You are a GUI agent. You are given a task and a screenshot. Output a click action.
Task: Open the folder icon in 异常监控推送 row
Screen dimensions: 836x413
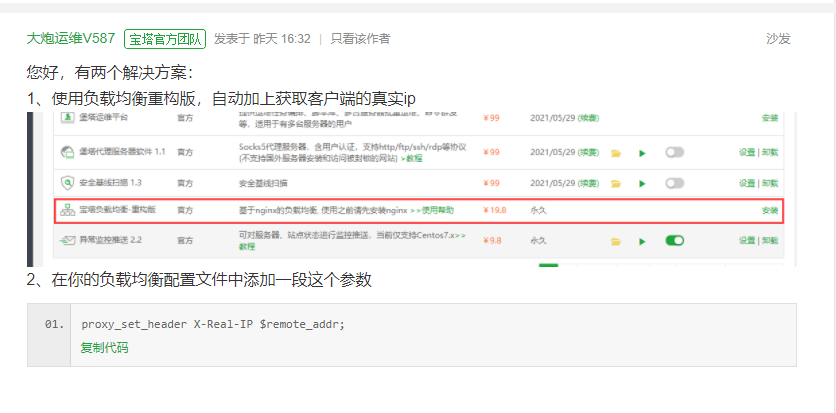(616, 241)
